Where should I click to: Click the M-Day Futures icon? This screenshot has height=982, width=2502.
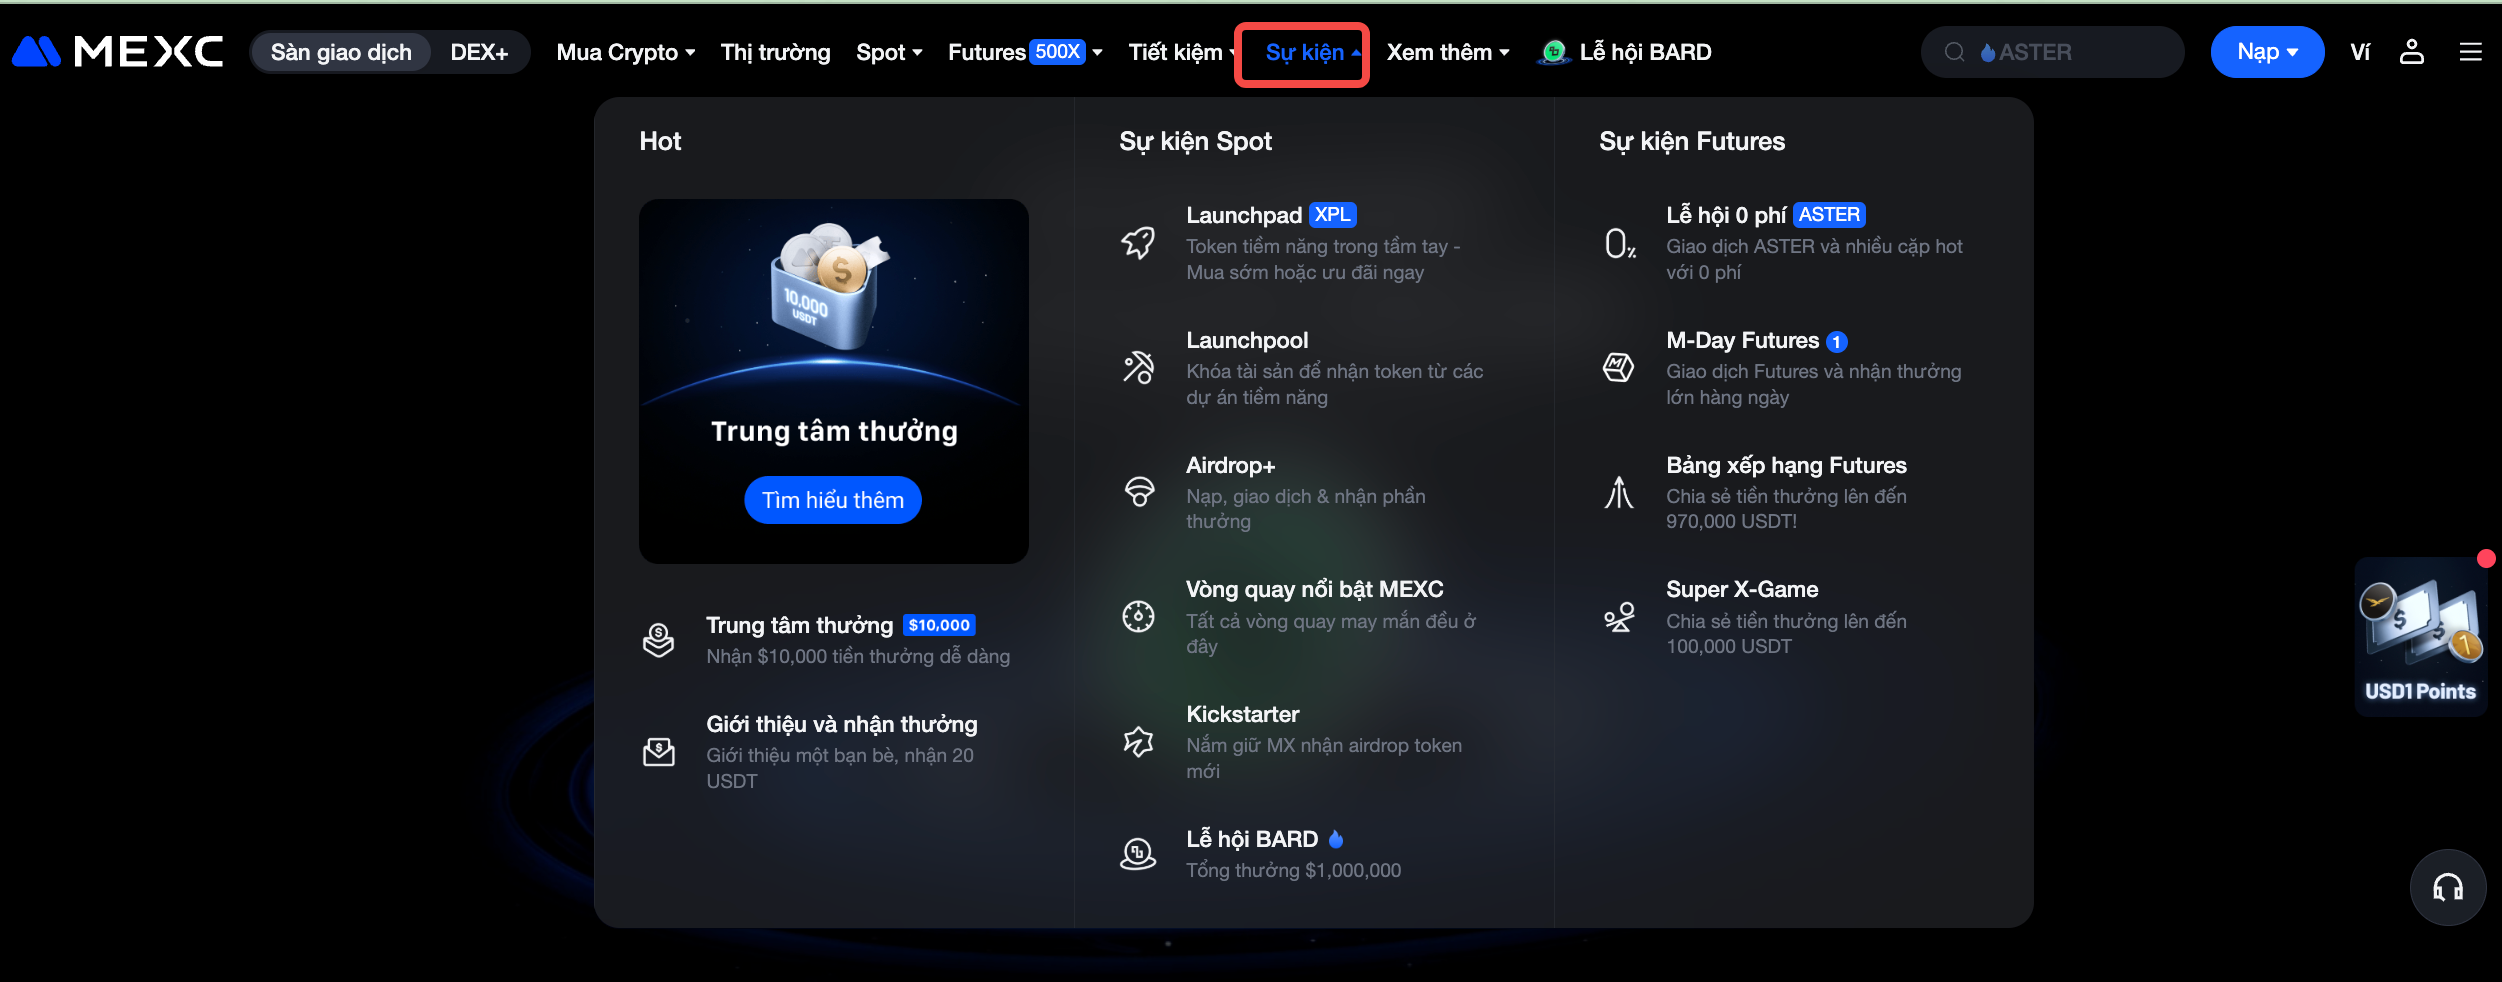point(1618,368)
